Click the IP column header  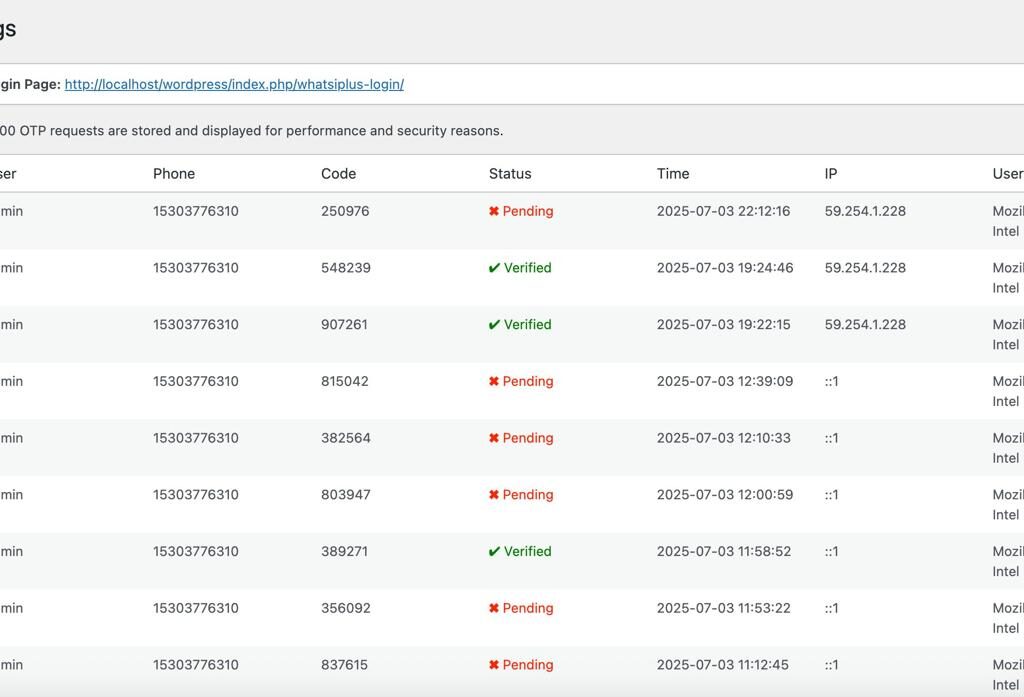pos(831,174)
